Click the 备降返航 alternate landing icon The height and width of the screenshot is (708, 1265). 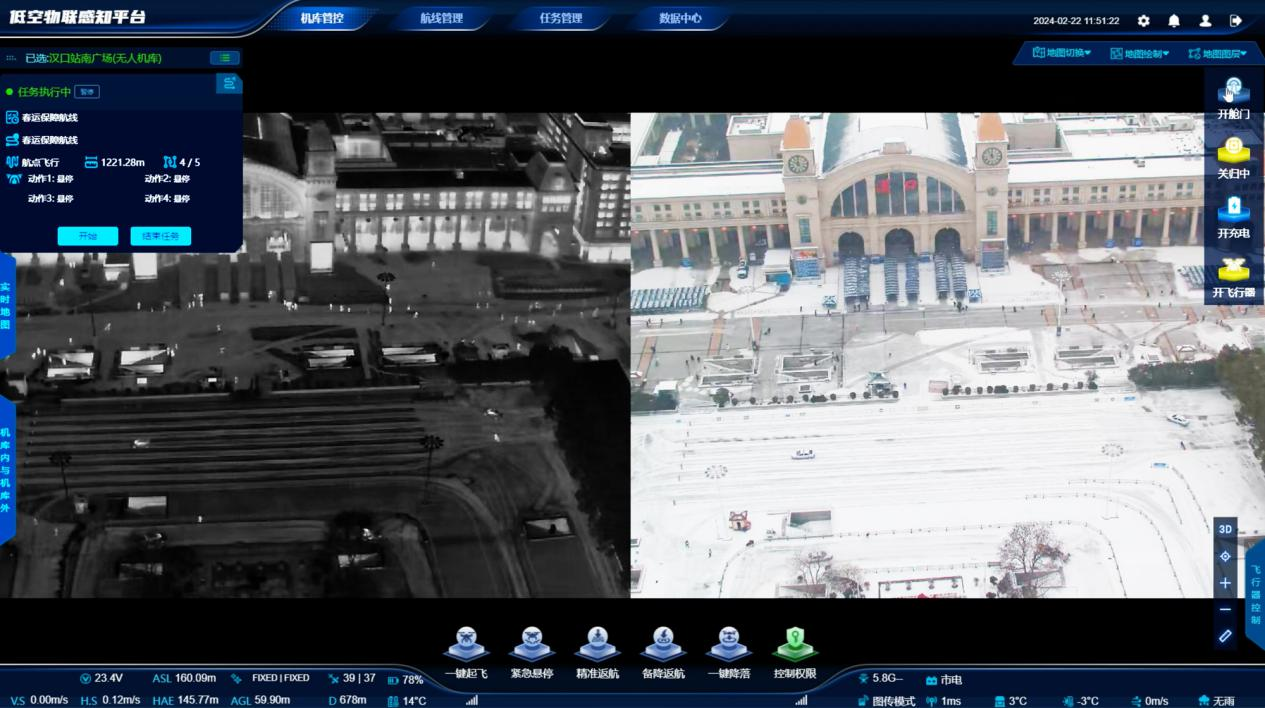pos(663,645)
